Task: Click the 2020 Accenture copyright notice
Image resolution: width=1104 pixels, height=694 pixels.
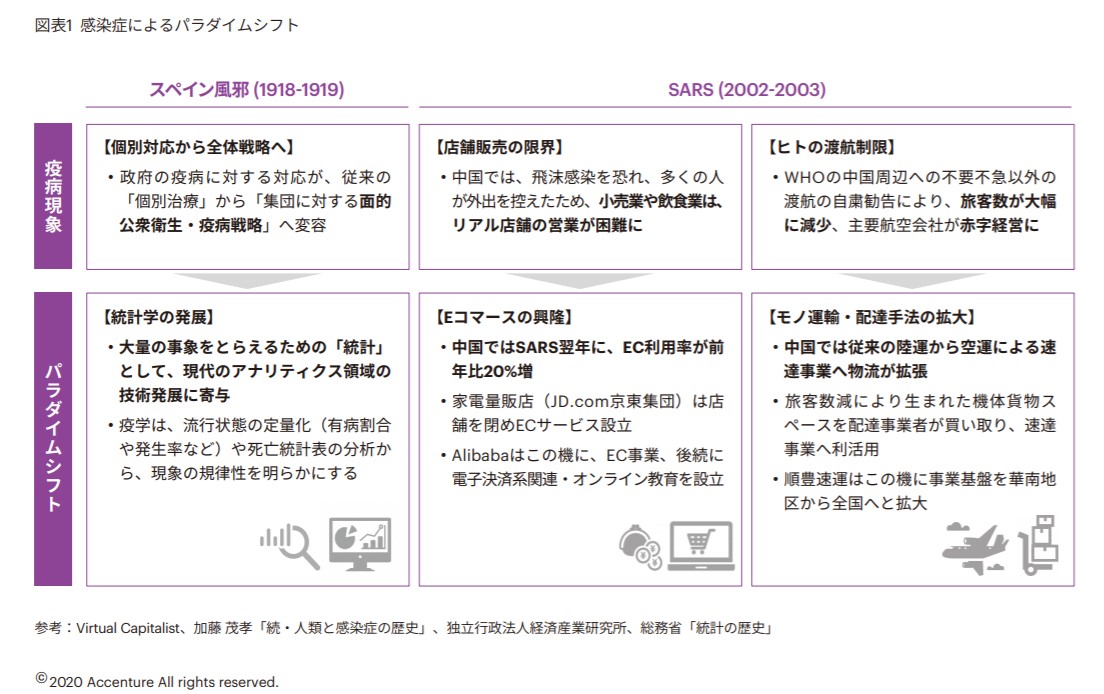Action: tap(157, 681)
